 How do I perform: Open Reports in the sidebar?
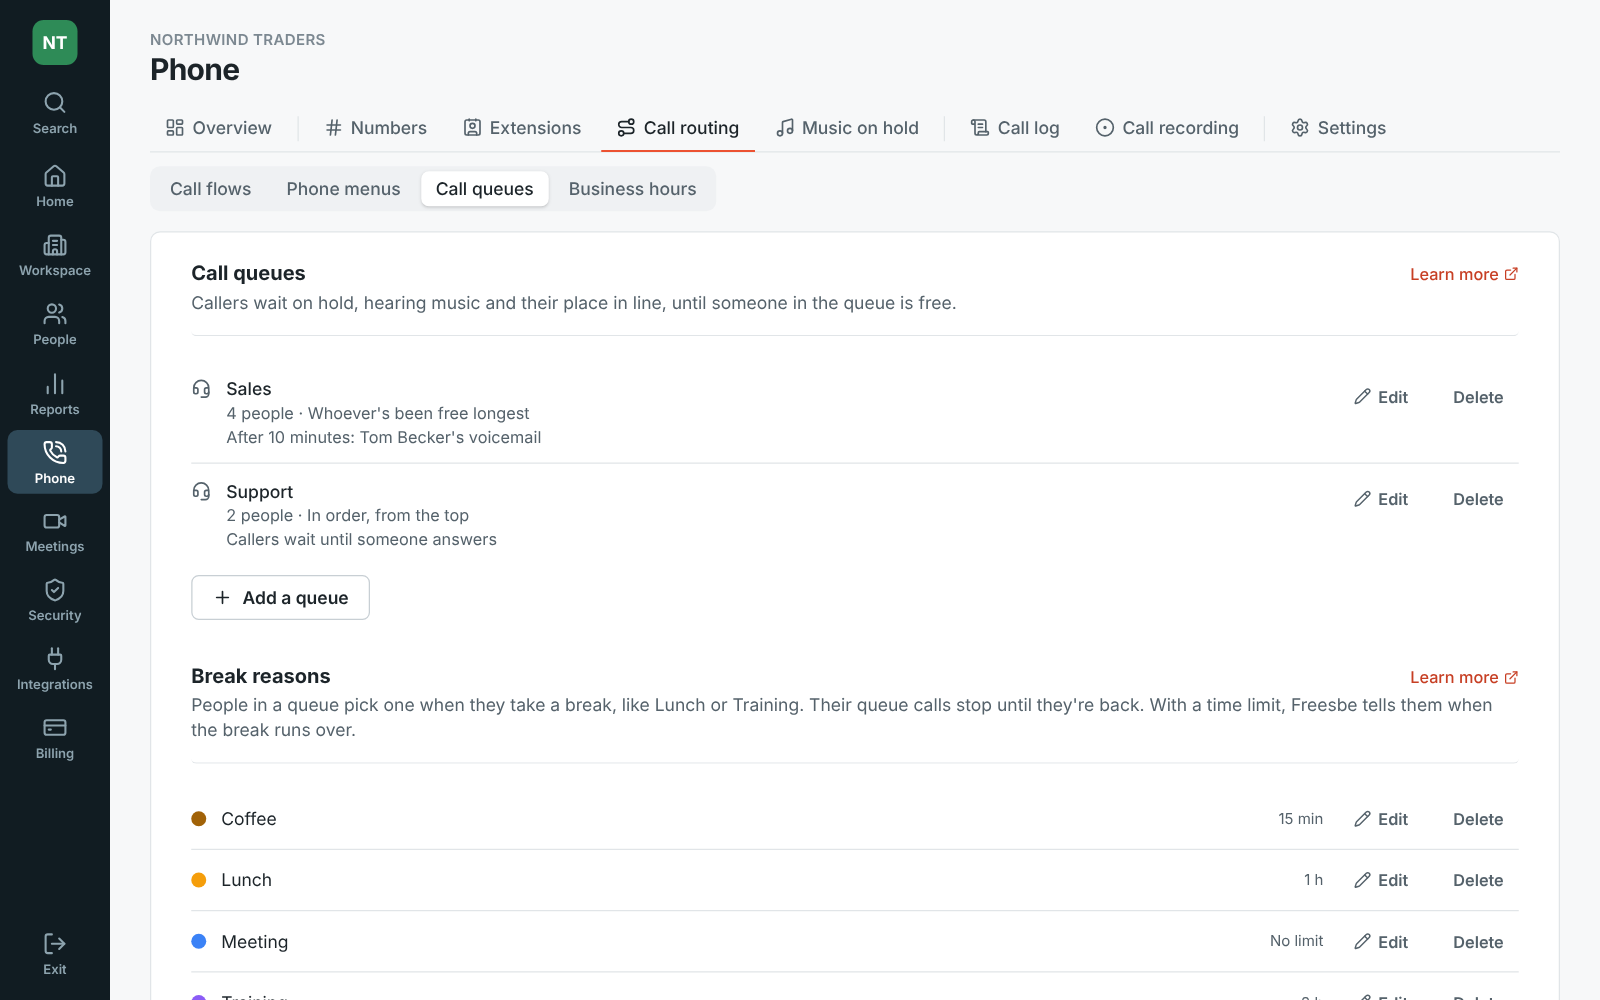[x=55, y=395]
